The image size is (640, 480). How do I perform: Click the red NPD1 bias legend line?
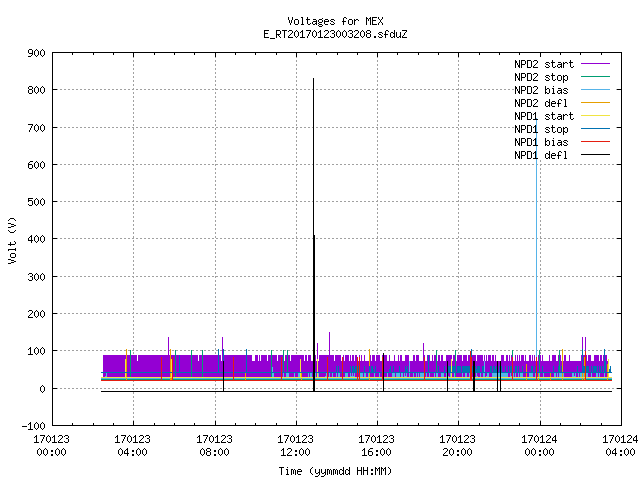(595, 142)
